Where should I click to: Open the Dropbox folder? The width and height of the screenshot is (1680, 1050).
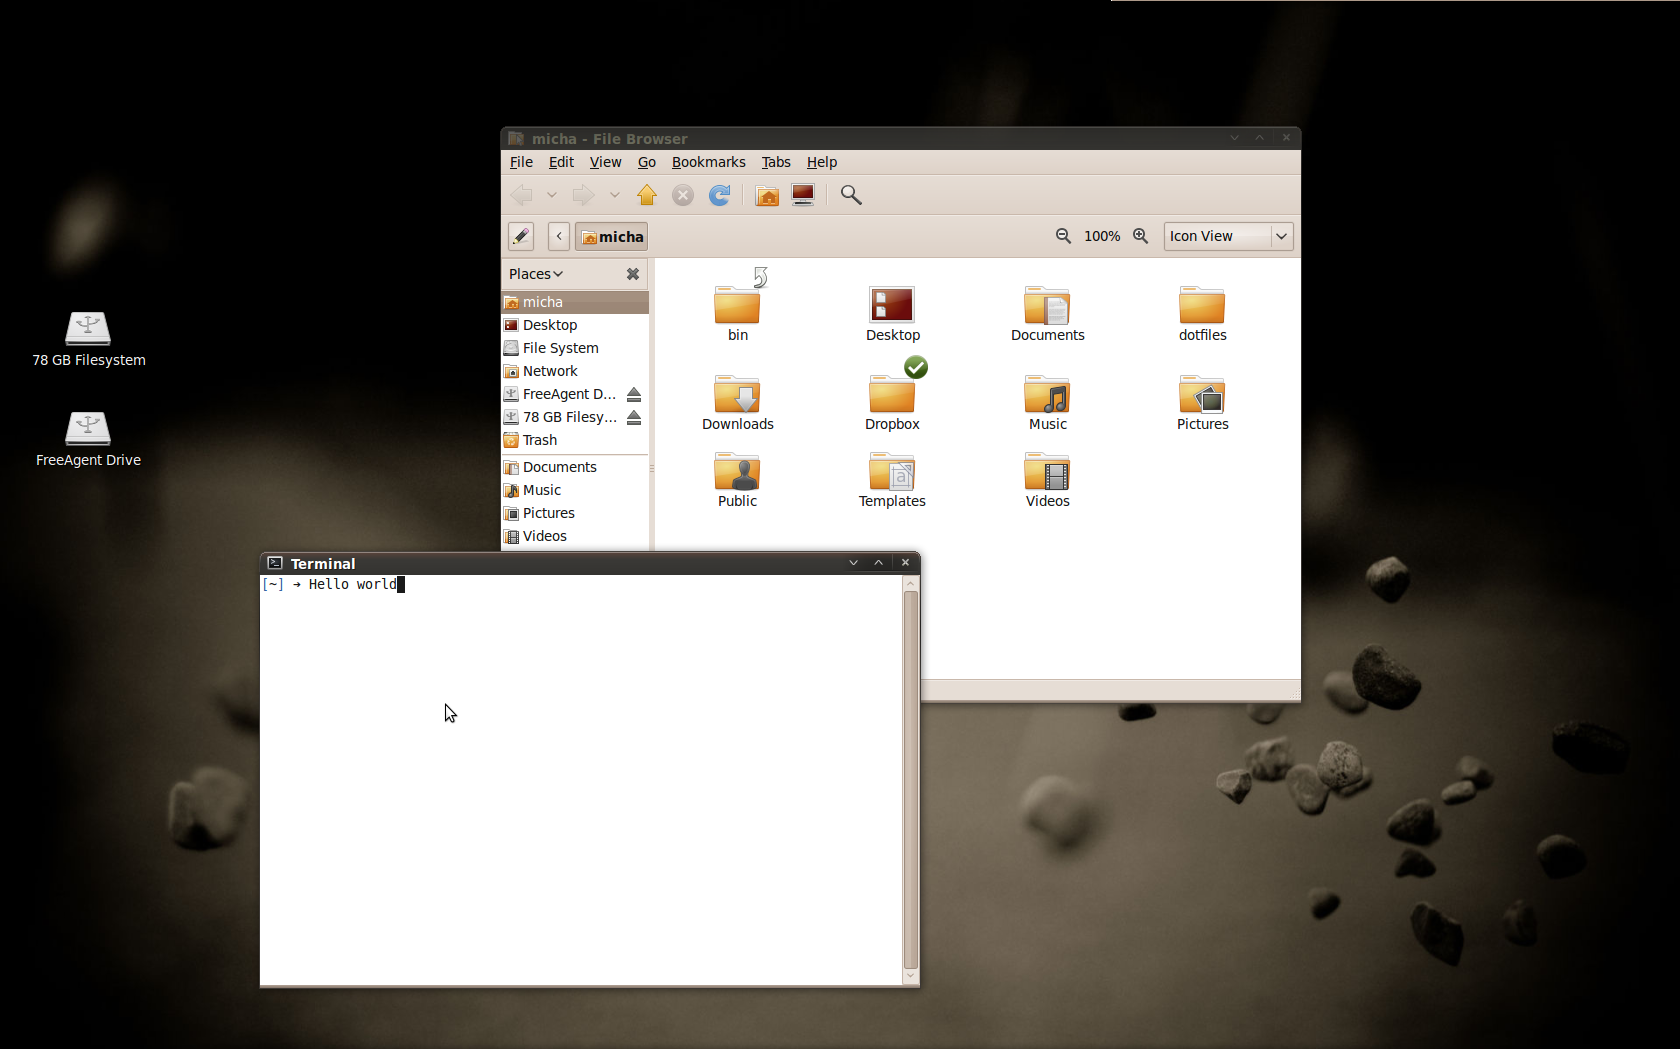click(x=892, y=400)
